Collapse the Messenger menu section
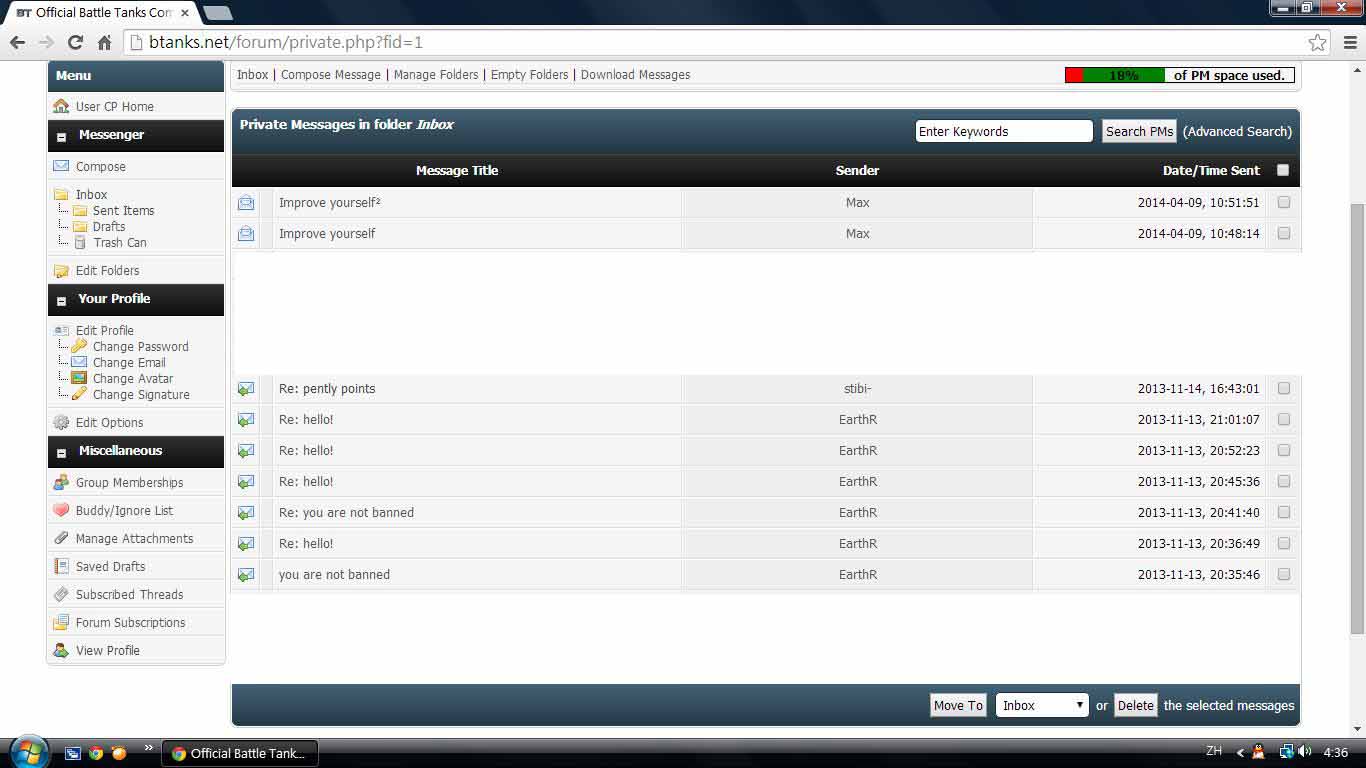Viewport: 1366px width, 768px height. [61, 136]
